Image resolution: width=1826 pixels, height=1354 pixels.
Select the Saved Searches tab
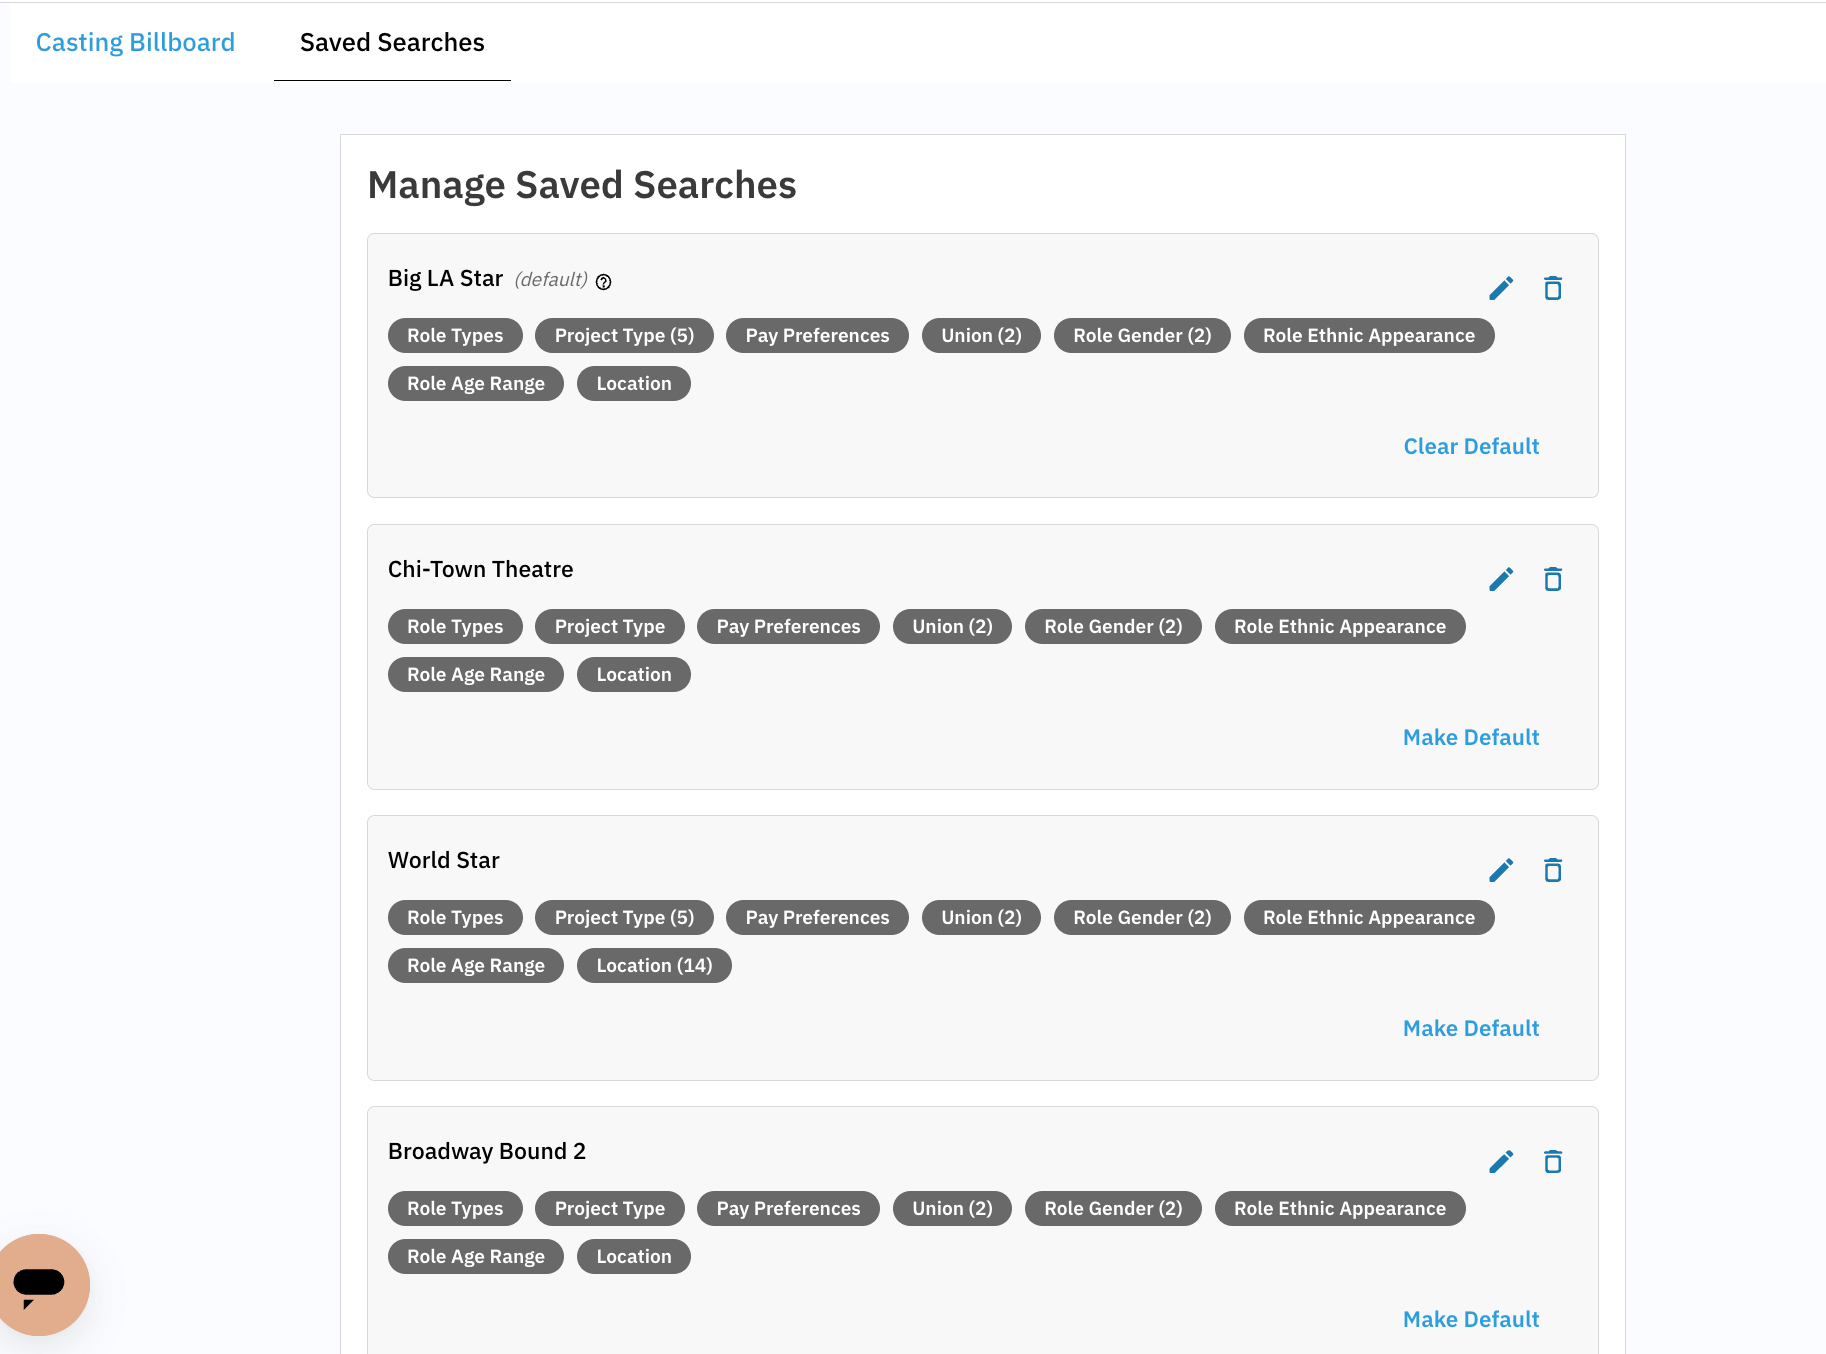click(391, 42)
